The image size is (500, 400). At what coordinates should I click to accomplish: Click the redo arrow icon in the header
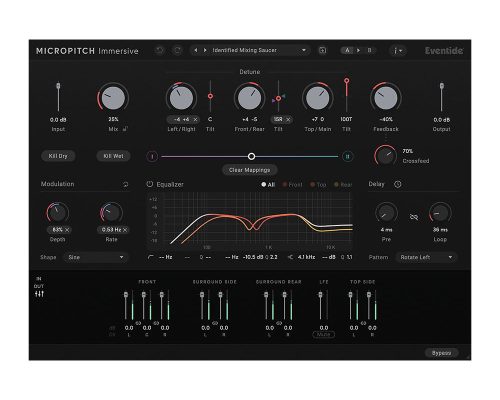pos(177,50)
